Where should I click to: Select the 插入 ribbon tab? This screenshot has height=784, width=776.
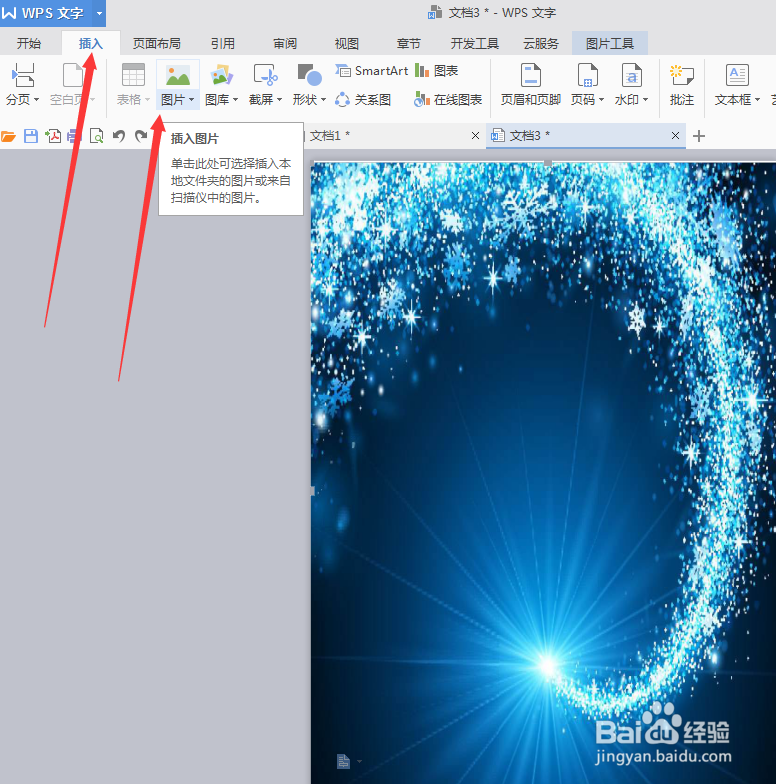click(90, 44)
